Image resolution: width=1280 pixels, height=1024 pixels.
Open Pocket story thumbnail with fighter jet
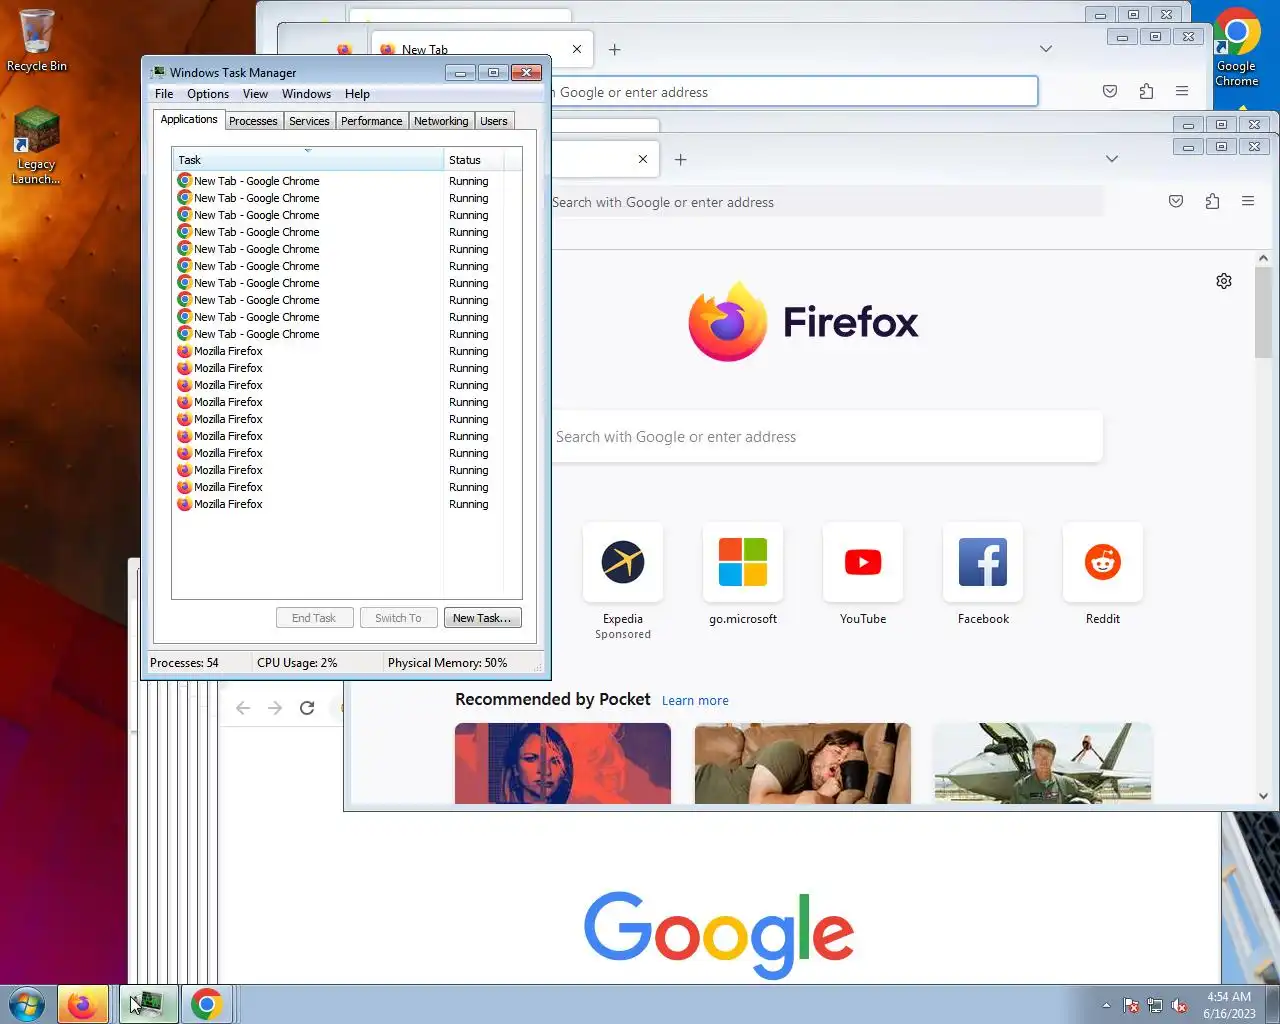(1043, 763)
